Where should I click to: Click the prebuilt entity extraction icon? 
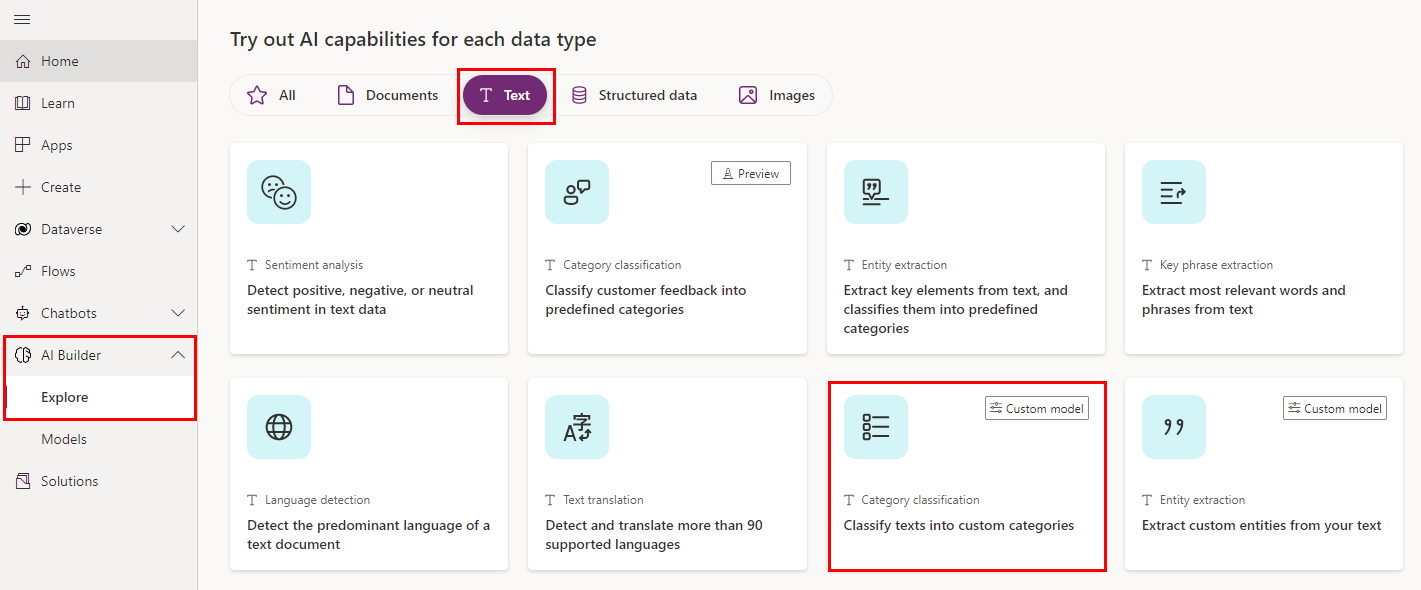pos(875,192)
